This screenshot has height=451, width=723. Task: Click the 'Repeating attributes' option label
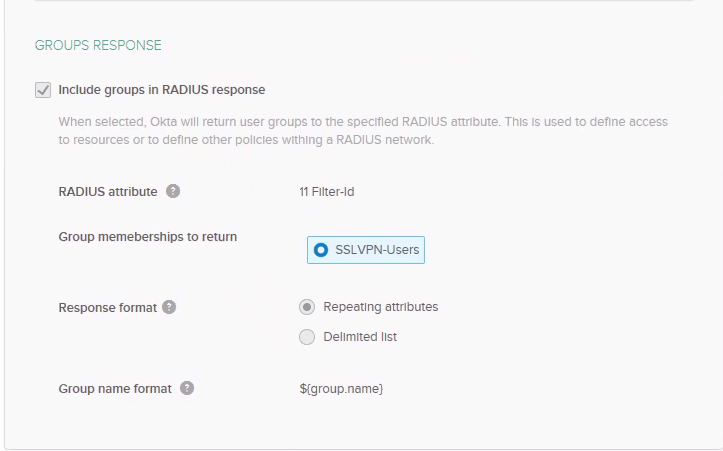[380, 307]
